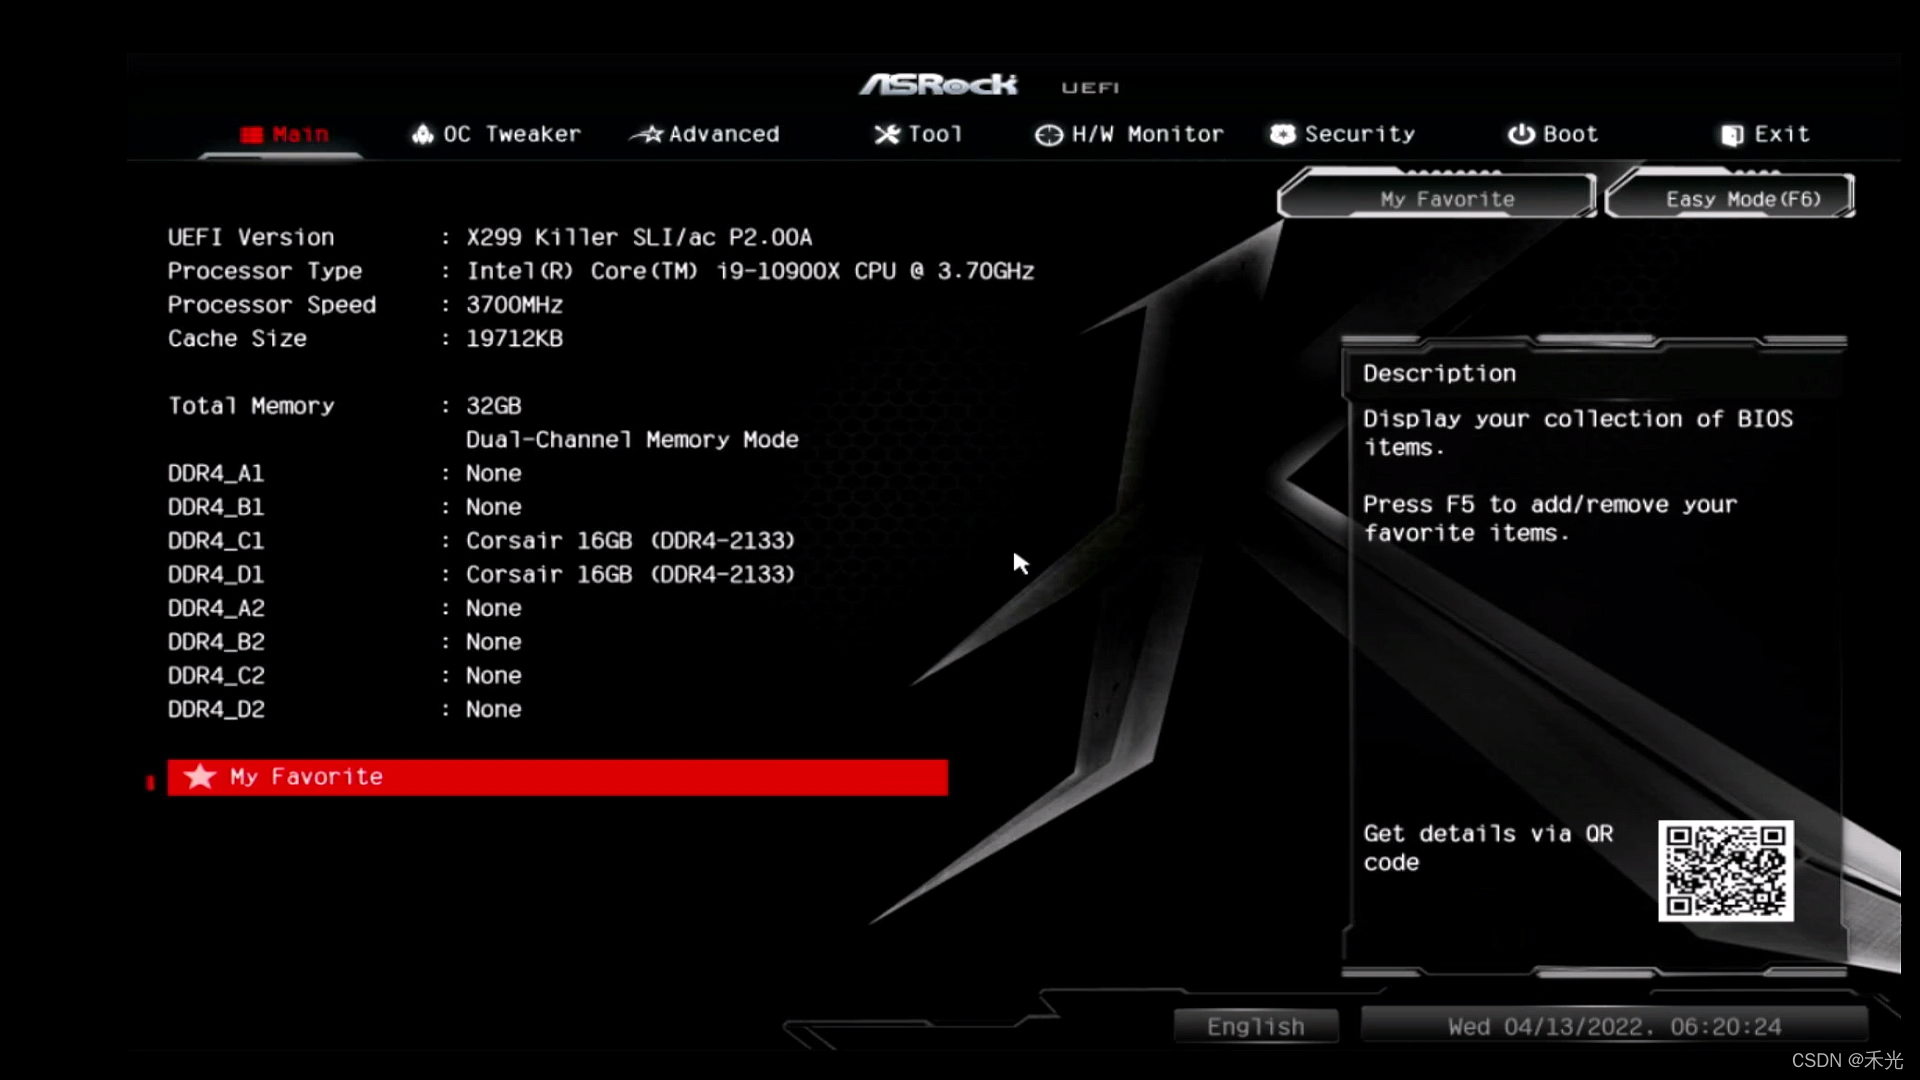Image resolution: width=1920 pixels, height=1080 pixels.
Task: Click the Tool wrench icon
Action: point(887,134)
